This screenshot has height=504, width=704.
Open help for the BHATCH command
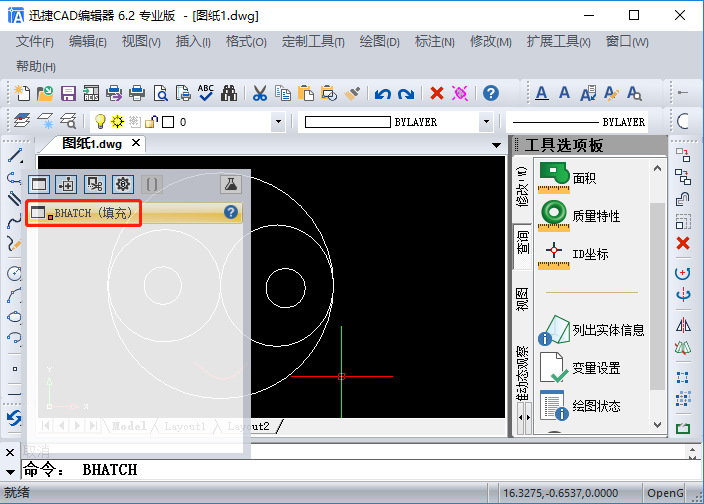231,212
